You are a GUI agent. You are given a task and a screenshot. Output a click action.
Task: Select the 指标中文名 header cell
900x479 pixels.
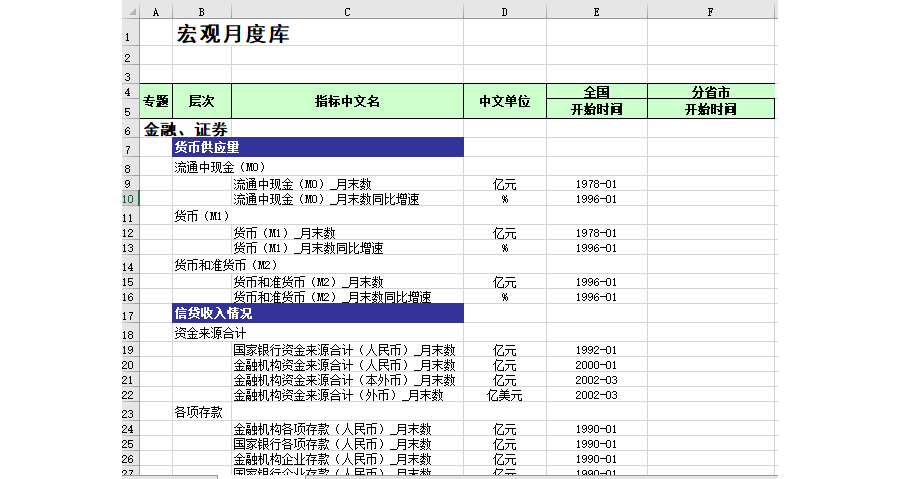pos(347,101)
